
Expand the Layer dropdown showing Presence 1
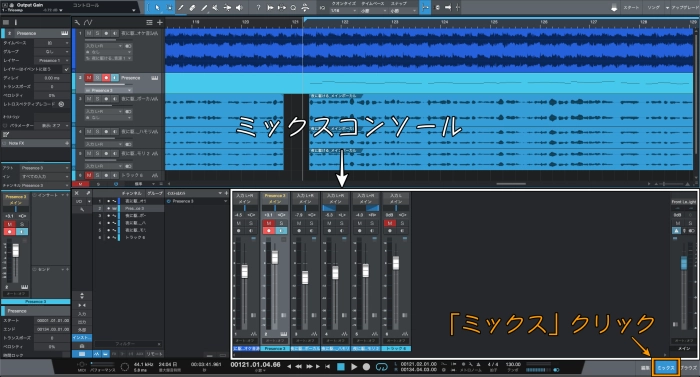tap(52, 60)
